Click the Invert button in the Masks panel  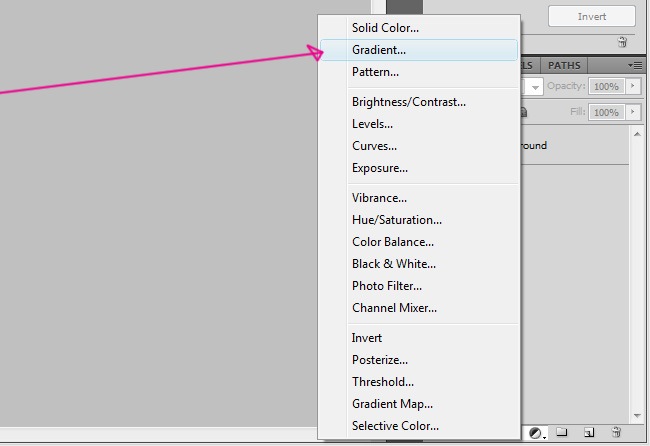[x=592, y=17]
